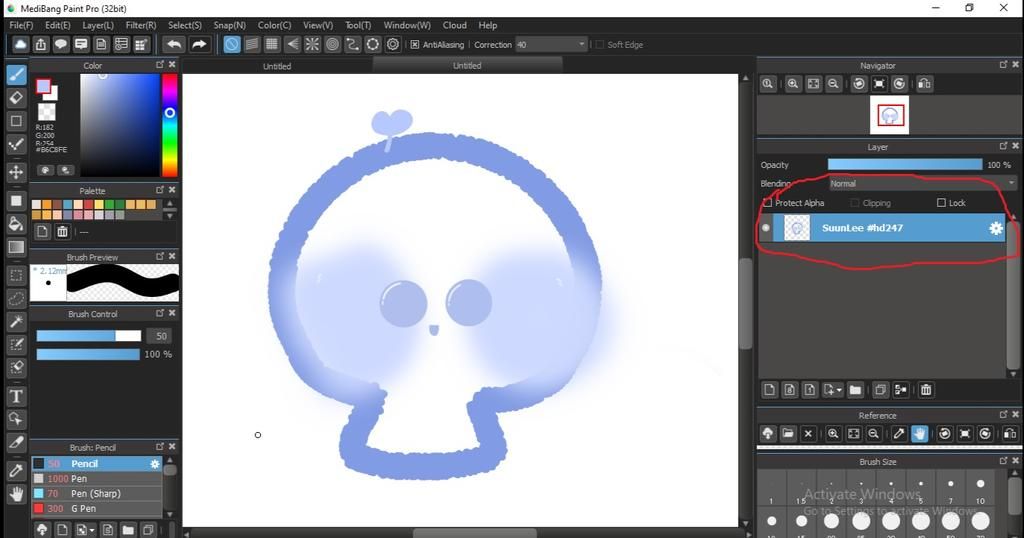The height and width of the screenshot is (538, 1024).
Task: Open the Select menu
Action: 185,25
